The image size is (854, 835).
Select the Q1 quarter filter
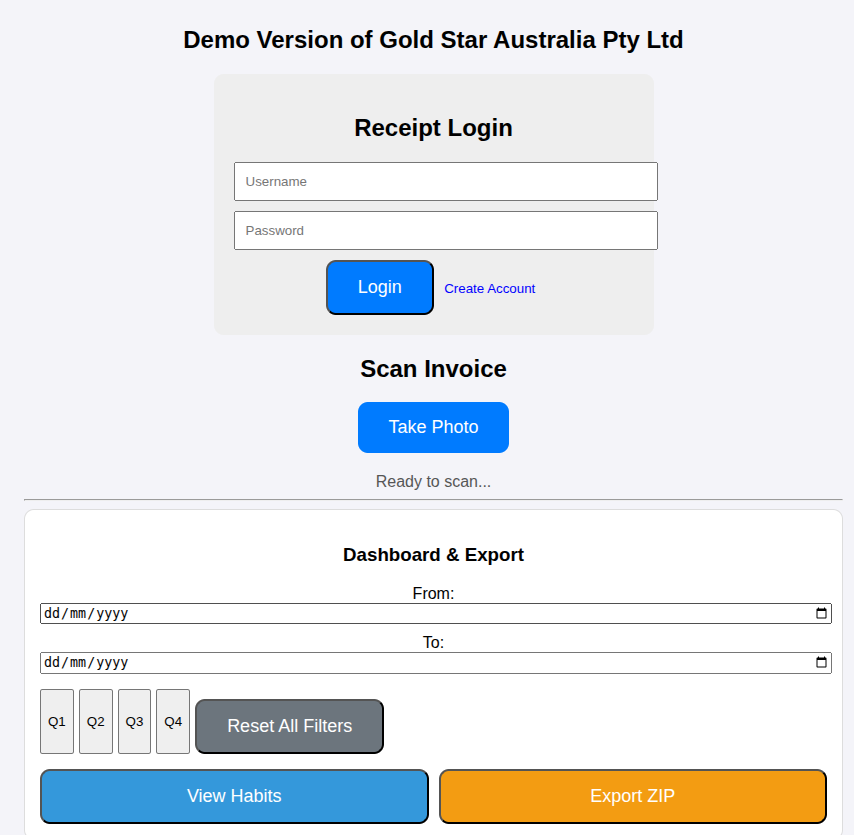click(x=57, y=721)
